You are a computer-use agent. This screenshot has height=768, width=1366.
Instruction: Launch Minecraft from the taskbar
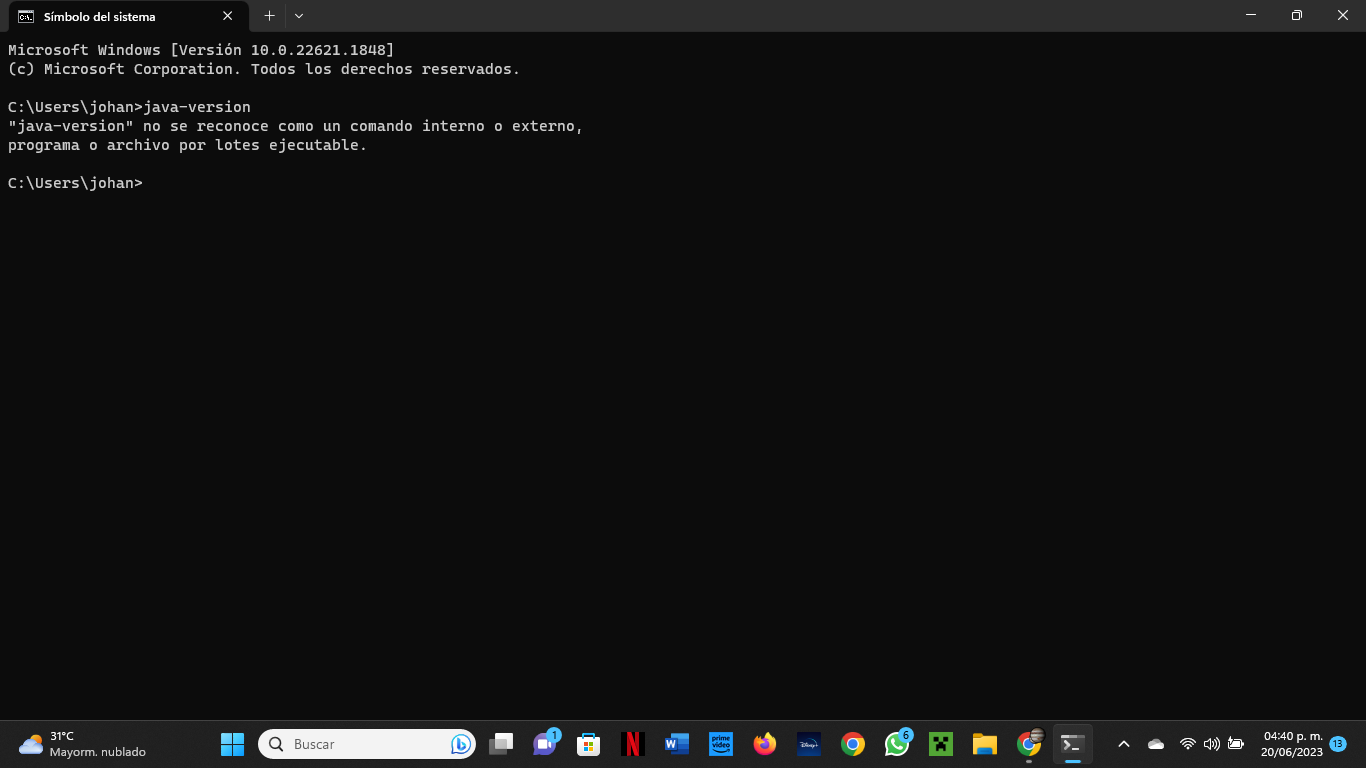coord(941,744)
